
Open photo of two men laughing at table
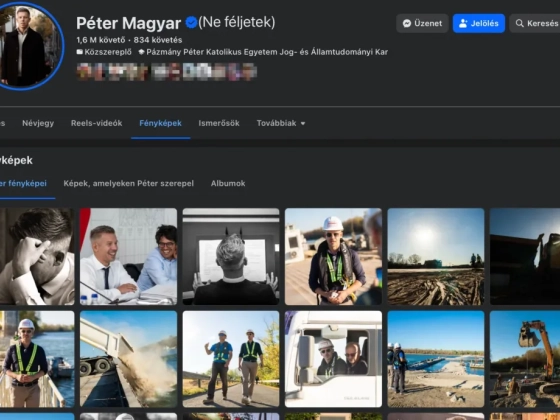coord(129,256)
